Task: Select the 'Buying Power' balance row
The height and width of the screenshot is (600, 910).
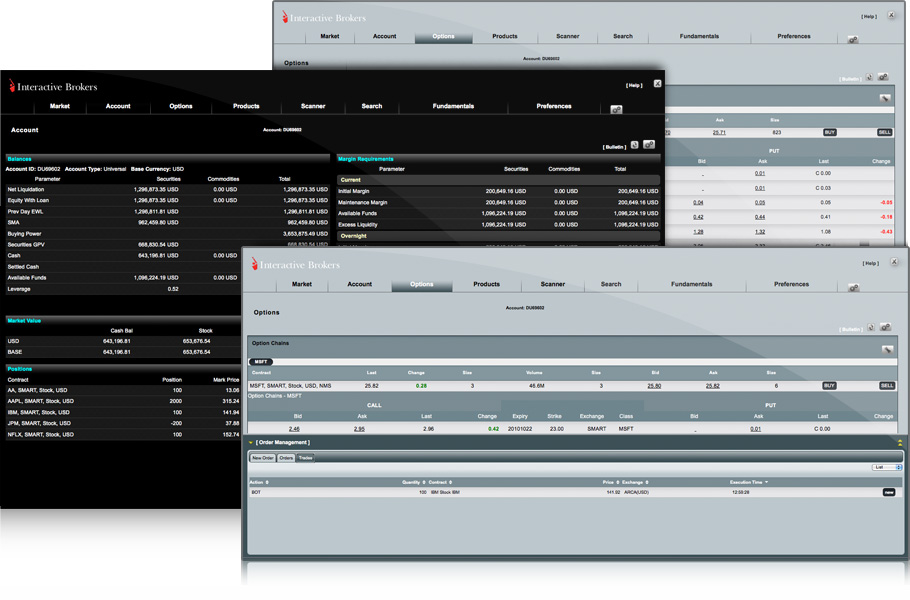Action: pyautogui.click(x=168, y=234)
